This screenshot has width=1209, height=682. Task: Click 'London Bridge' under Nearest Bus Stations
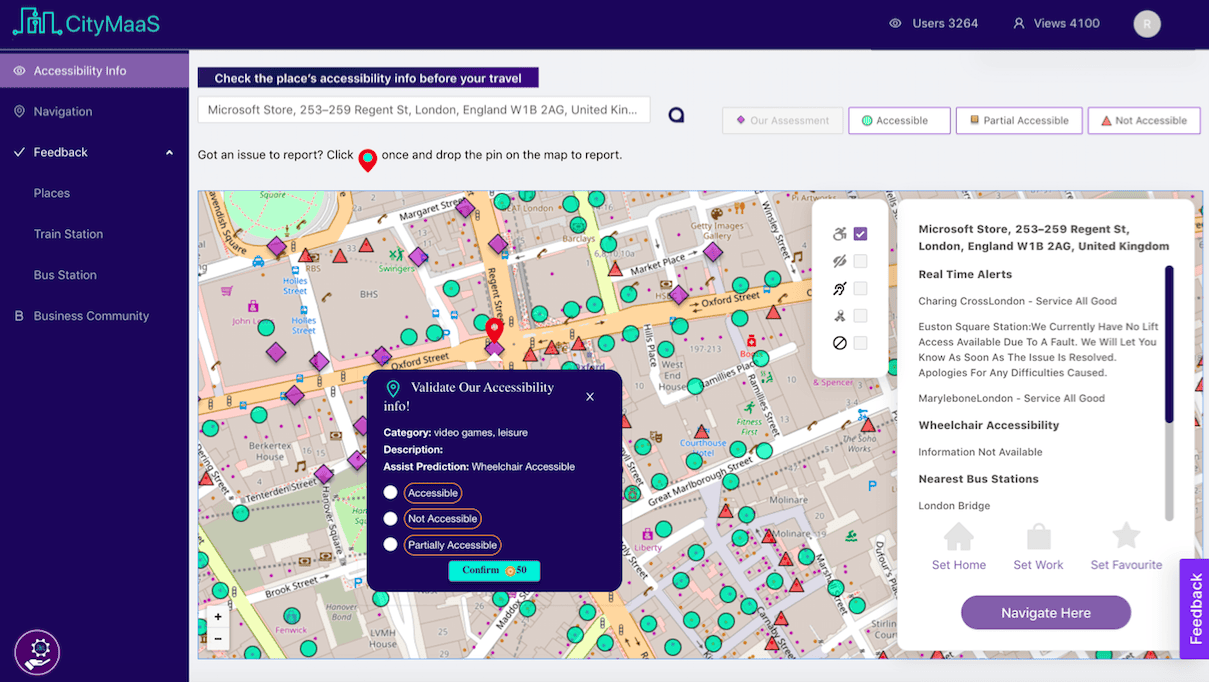954,506
